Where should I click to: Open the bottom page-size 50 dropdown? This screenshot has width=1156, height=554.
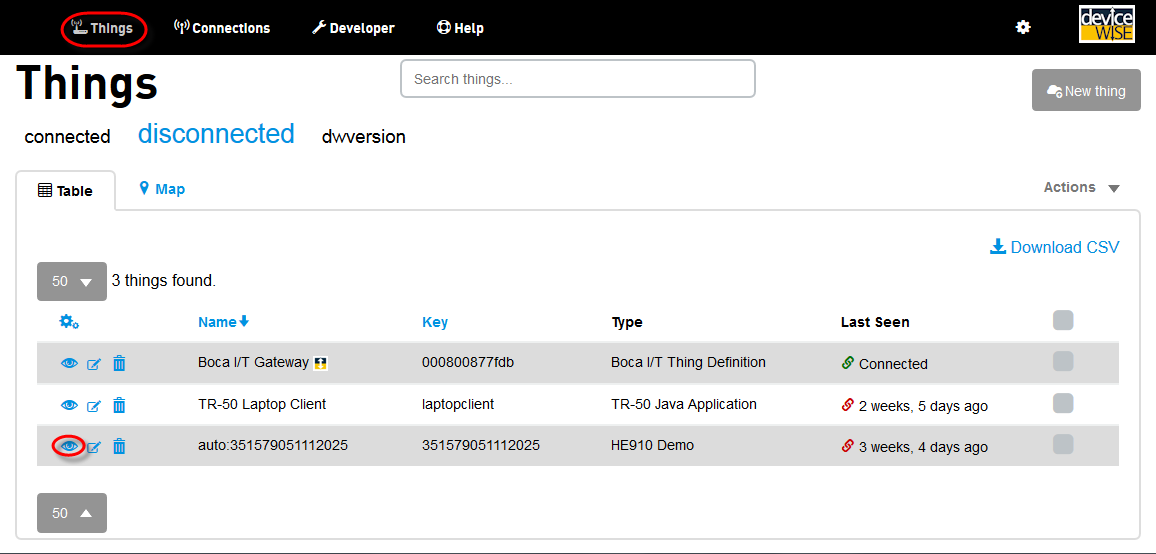(71, 513)
